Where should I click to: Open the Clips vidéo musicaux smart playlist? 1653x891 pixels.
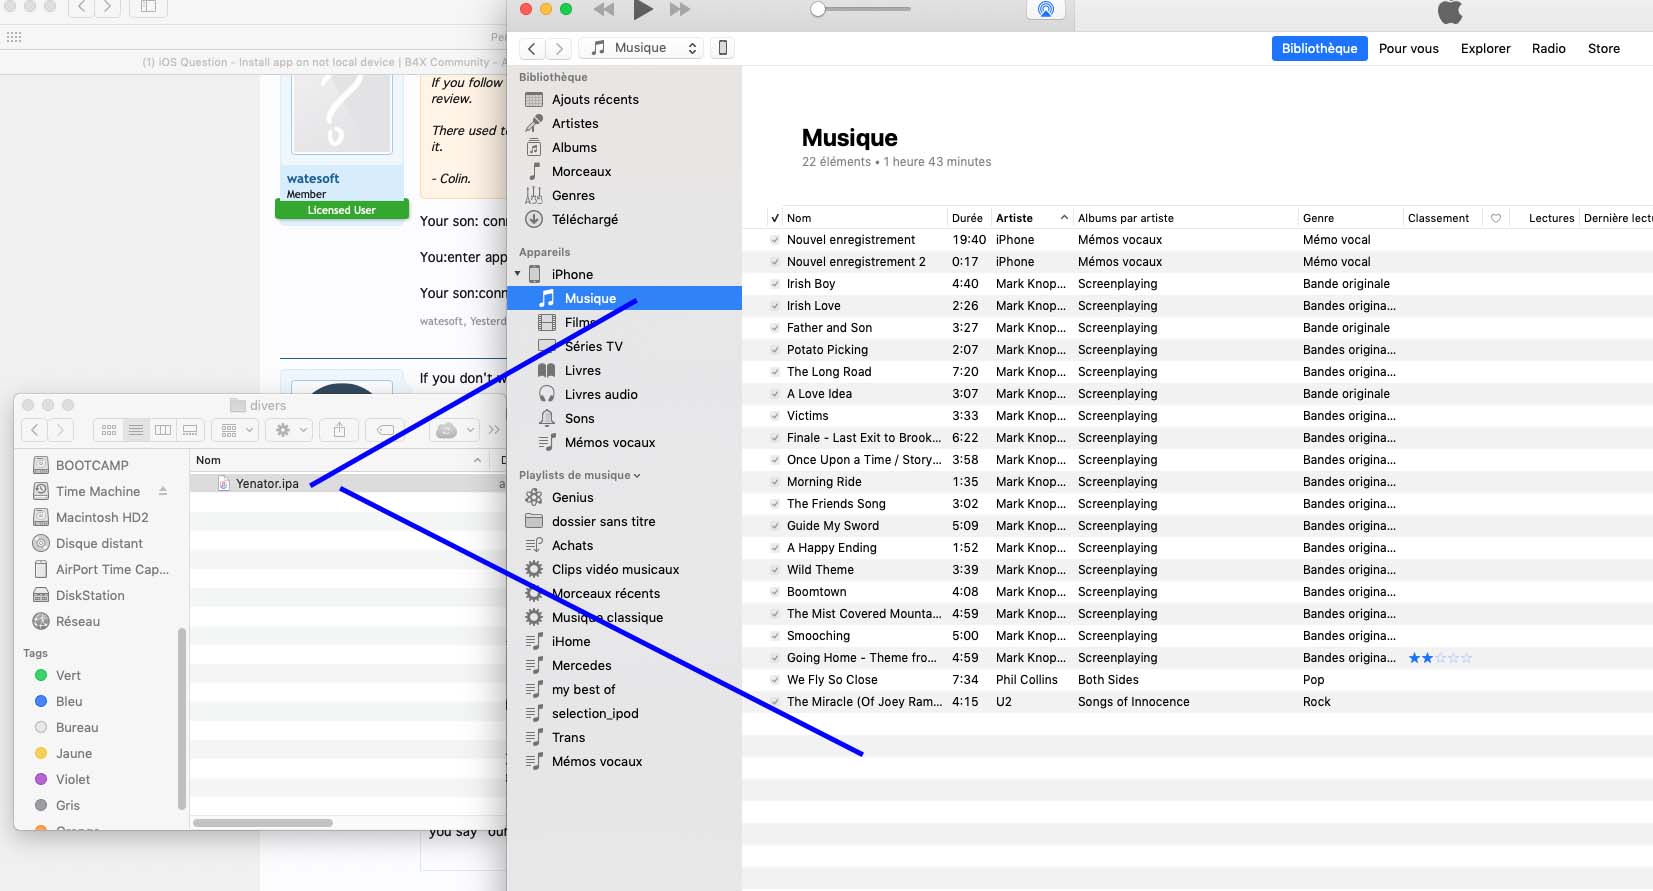(615, 569)
